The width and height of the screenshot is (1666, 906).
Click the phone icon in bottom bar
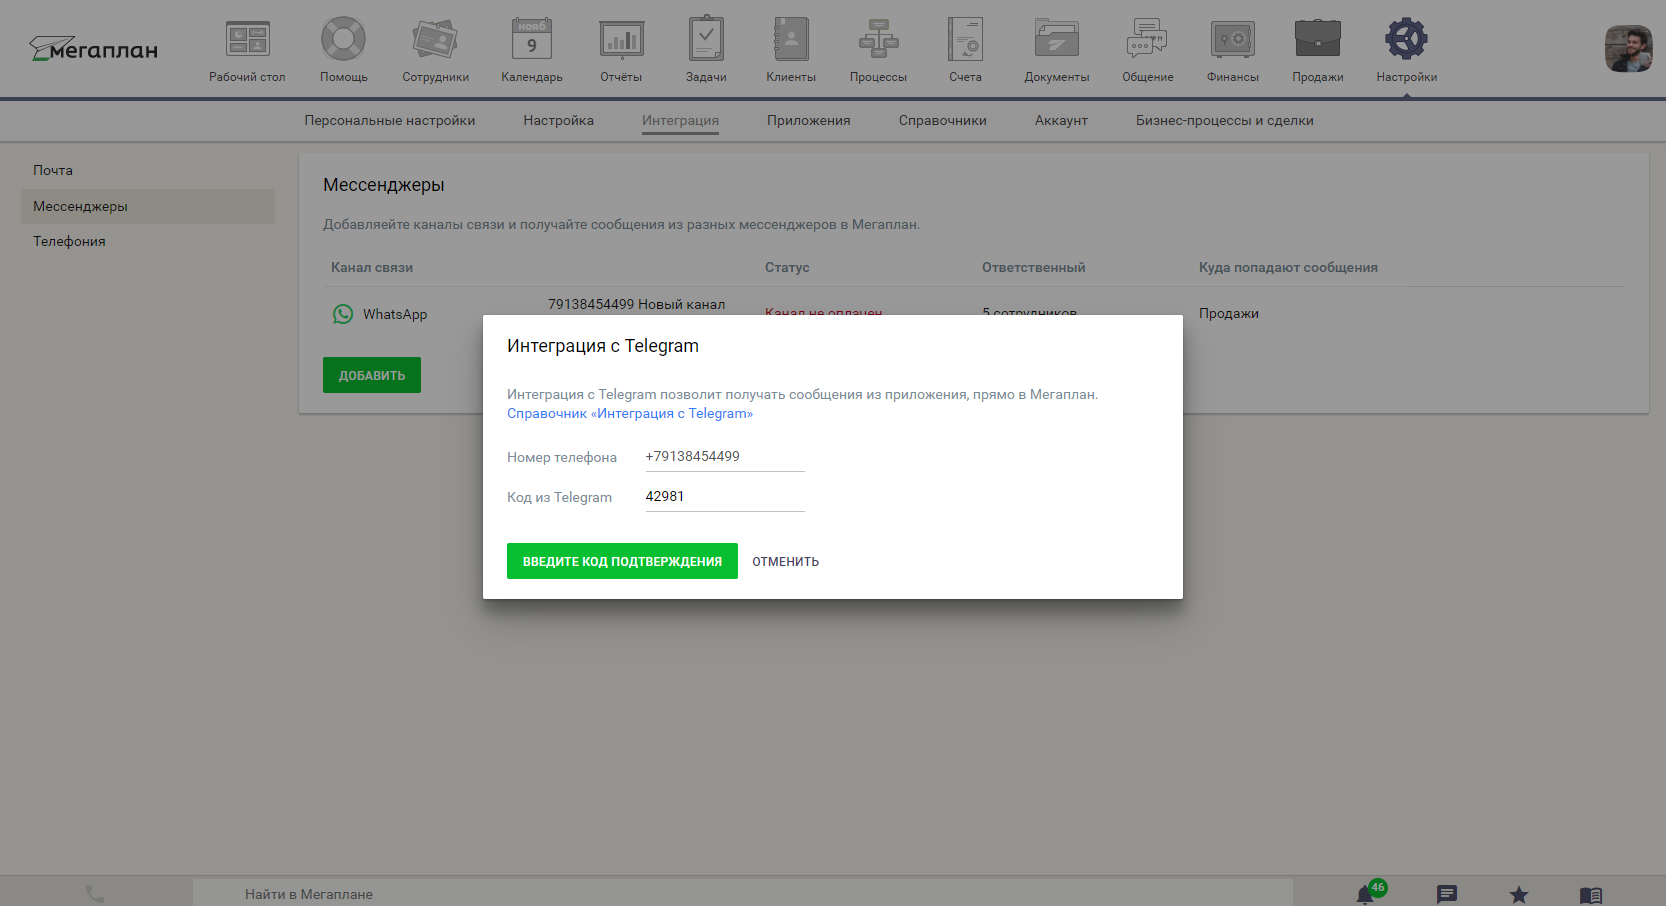(x=95, y=894)
